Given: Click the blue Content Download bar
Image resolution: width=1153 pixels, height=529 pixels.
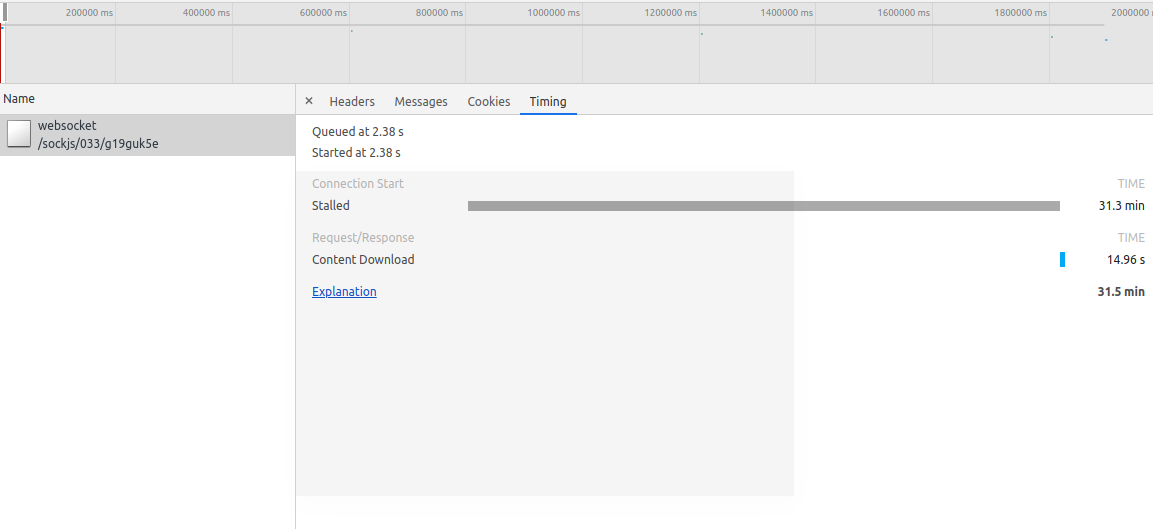Looking at the screenshot, I should tap(1063, 259).
